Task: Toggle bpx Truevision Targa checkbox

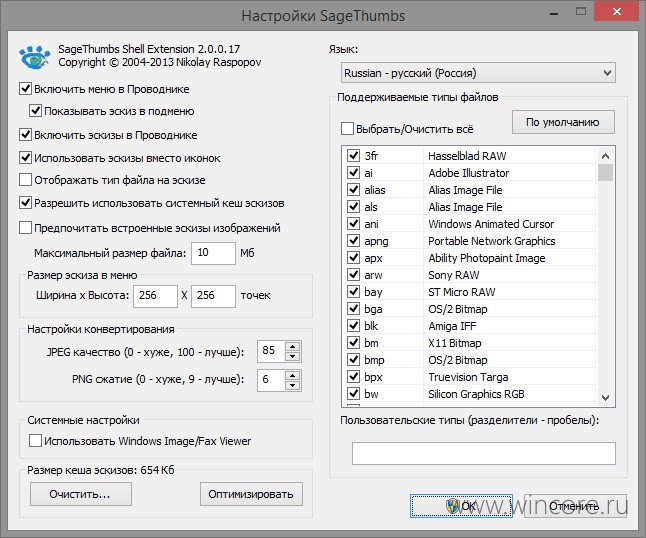Action: click(x=353, y=377)
